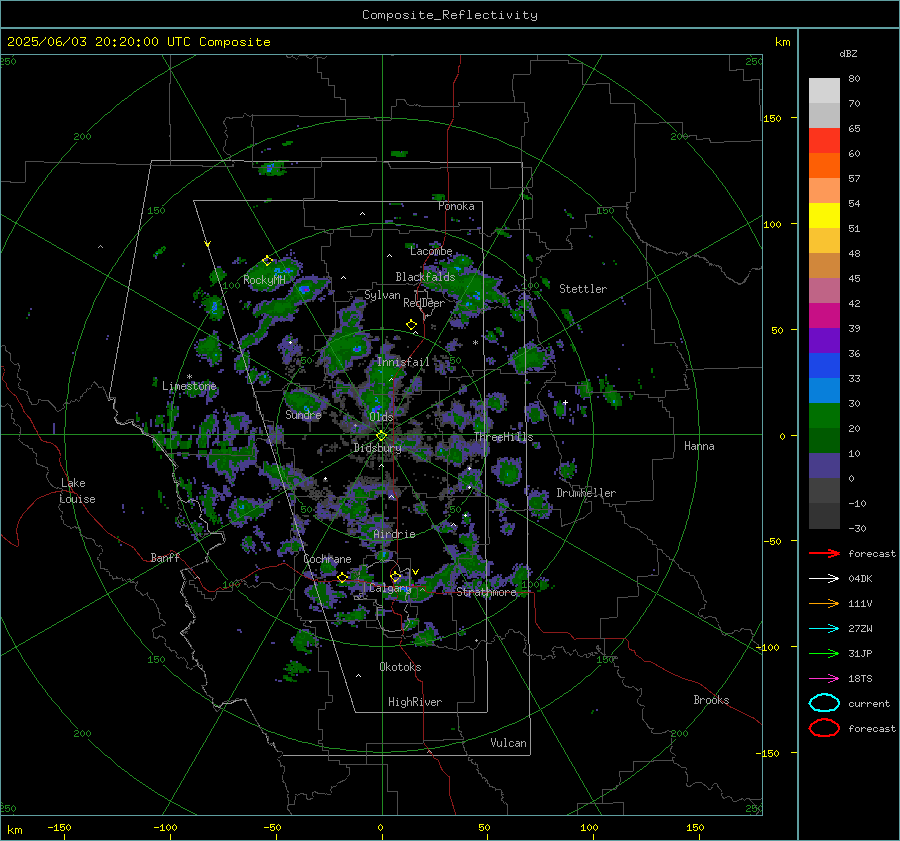Click the Stettler city label

coord(583,289)
